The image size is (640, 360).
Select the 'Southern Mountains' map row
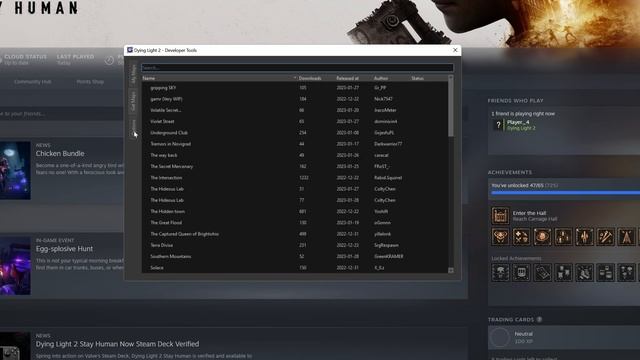point(295,256)
